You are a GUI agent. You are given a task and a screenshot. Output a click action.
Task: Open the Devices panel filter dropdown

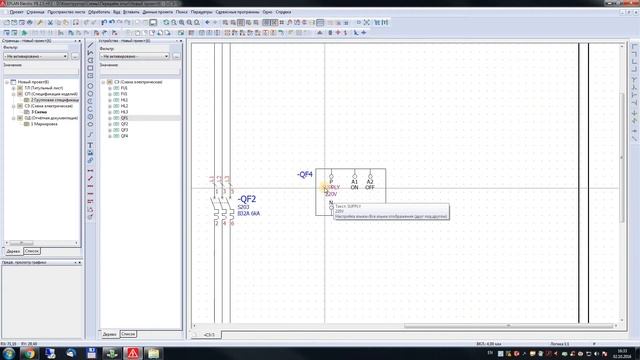134,56
